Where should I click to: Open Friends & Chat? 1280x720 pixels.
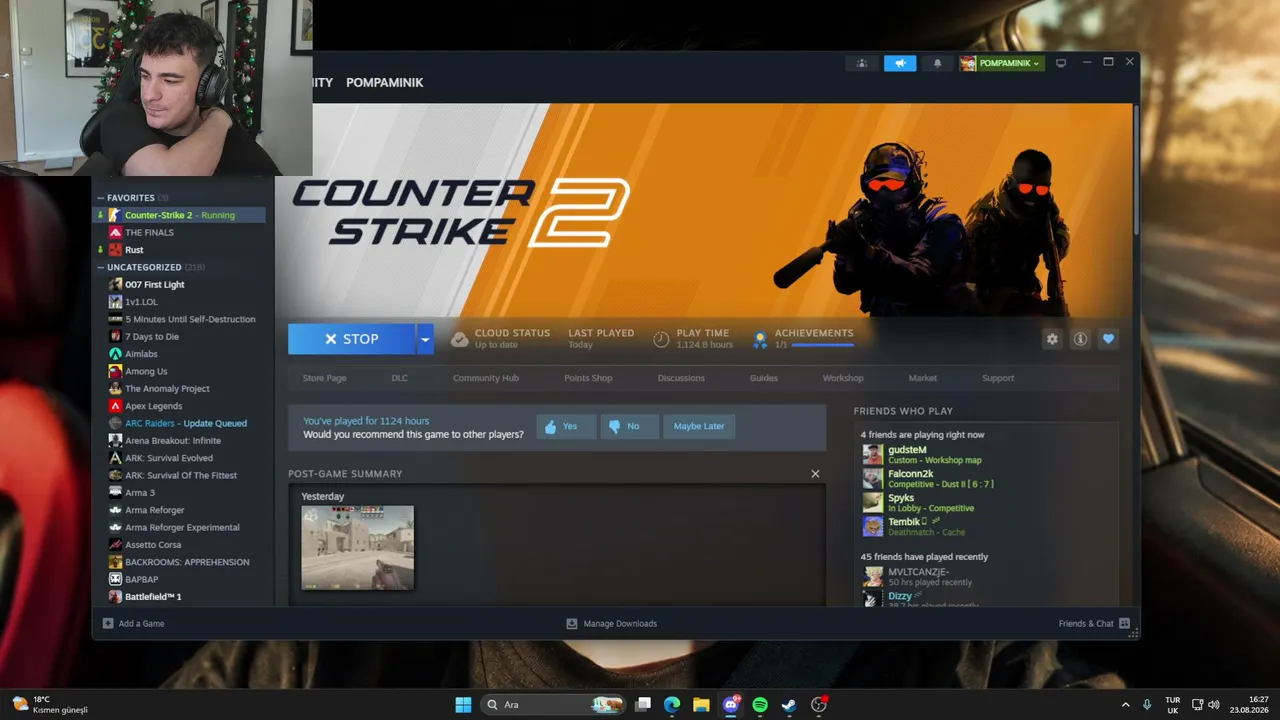pos(1086,624)
